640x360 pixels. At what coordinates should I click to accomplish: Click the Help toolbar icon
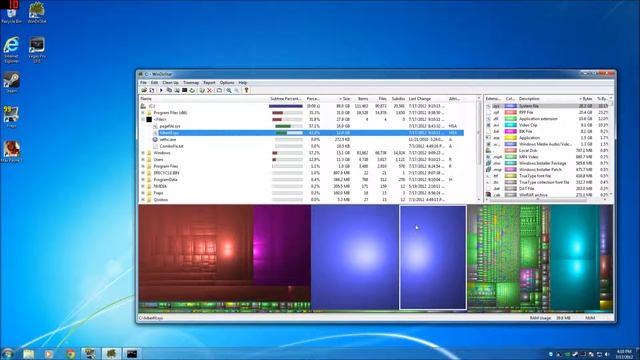247,90
